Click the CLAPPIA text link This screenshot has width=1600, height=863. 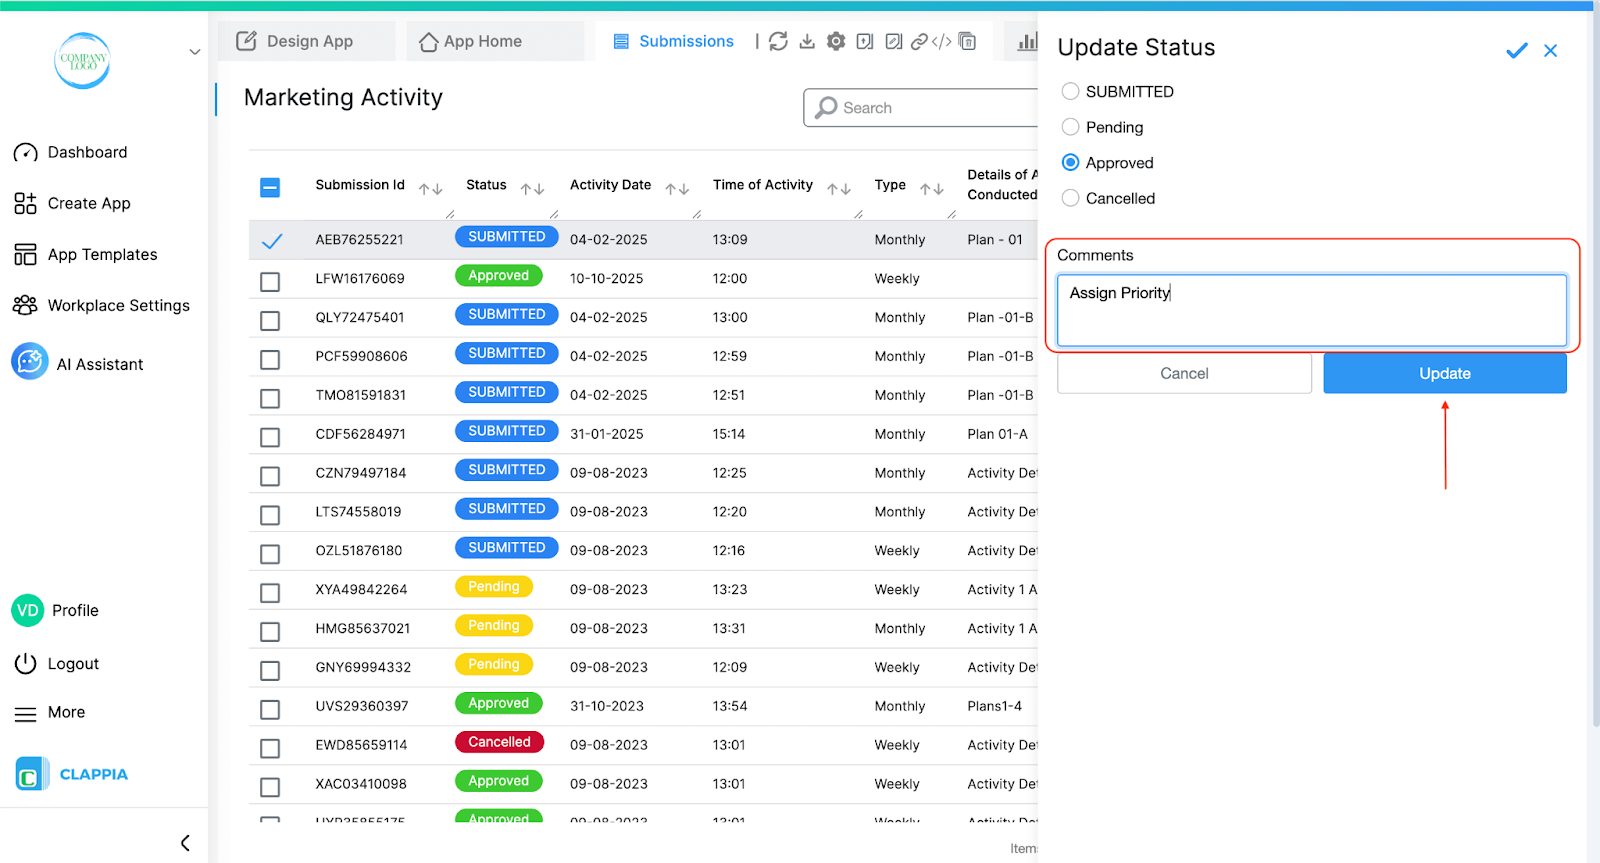pyautogui.click(x=94, y=774)
